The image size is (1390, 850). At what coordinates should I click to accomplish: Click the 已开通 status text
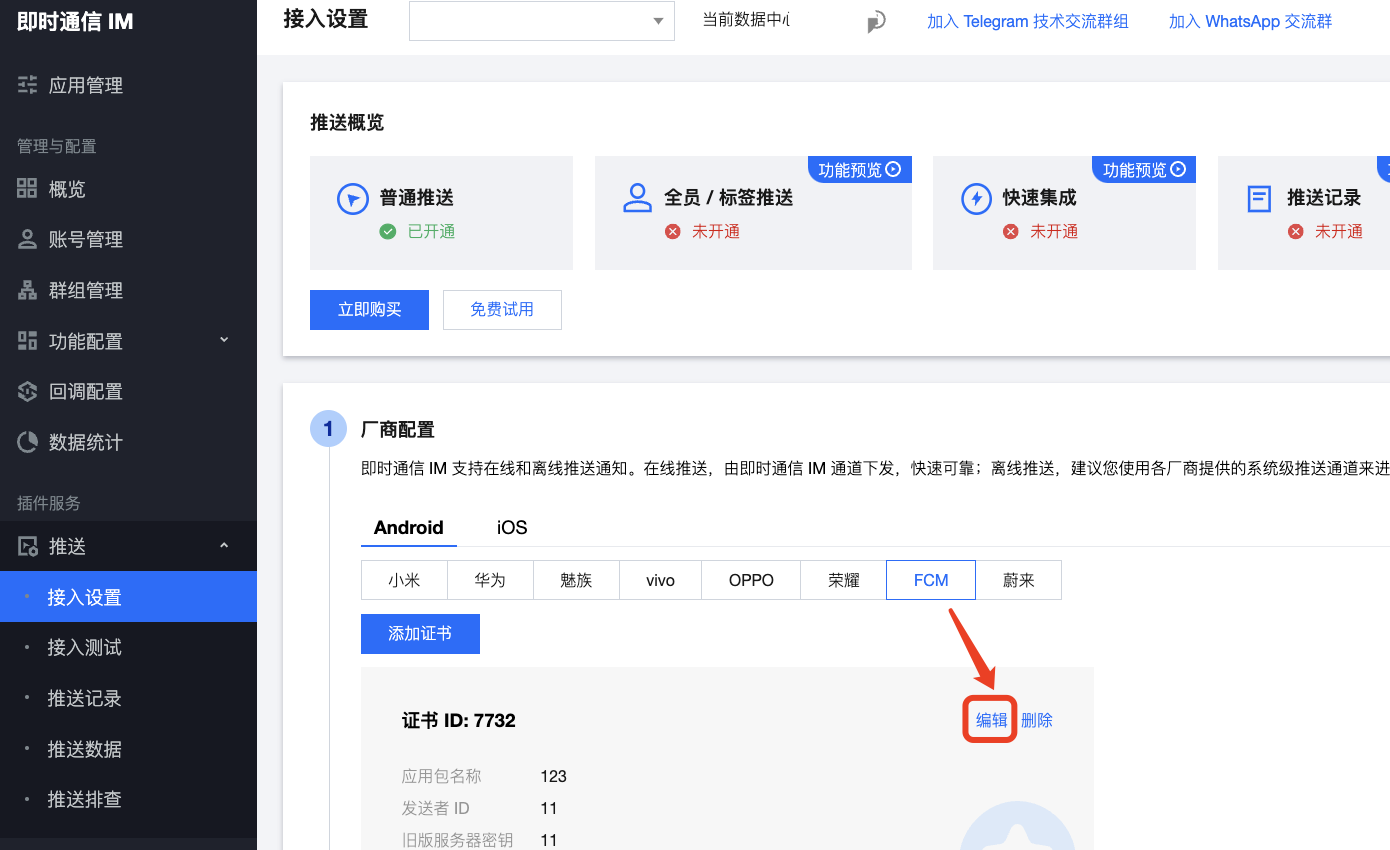click(x=431, y=231)
